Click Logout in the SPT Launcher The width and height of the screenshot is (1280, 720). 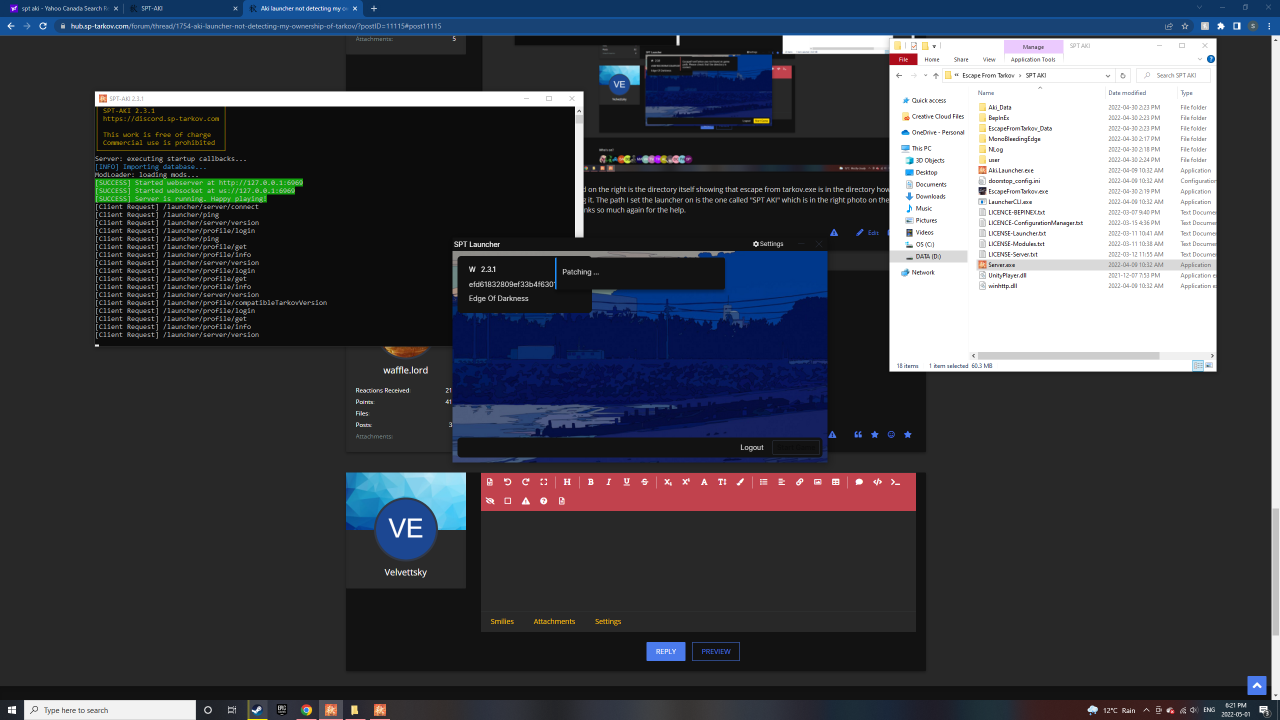click(x=752, y=447)
